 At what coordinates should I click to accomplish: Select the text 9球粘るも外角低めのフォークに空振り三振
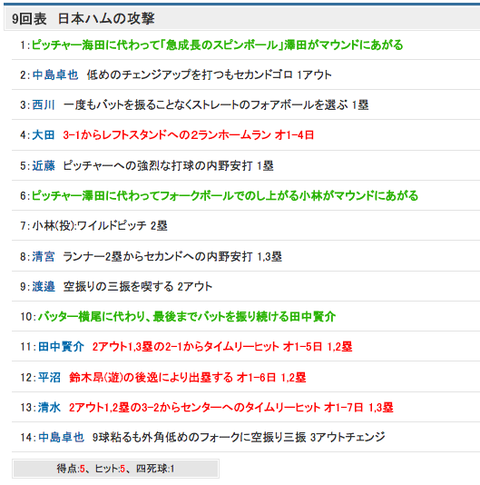199,437
